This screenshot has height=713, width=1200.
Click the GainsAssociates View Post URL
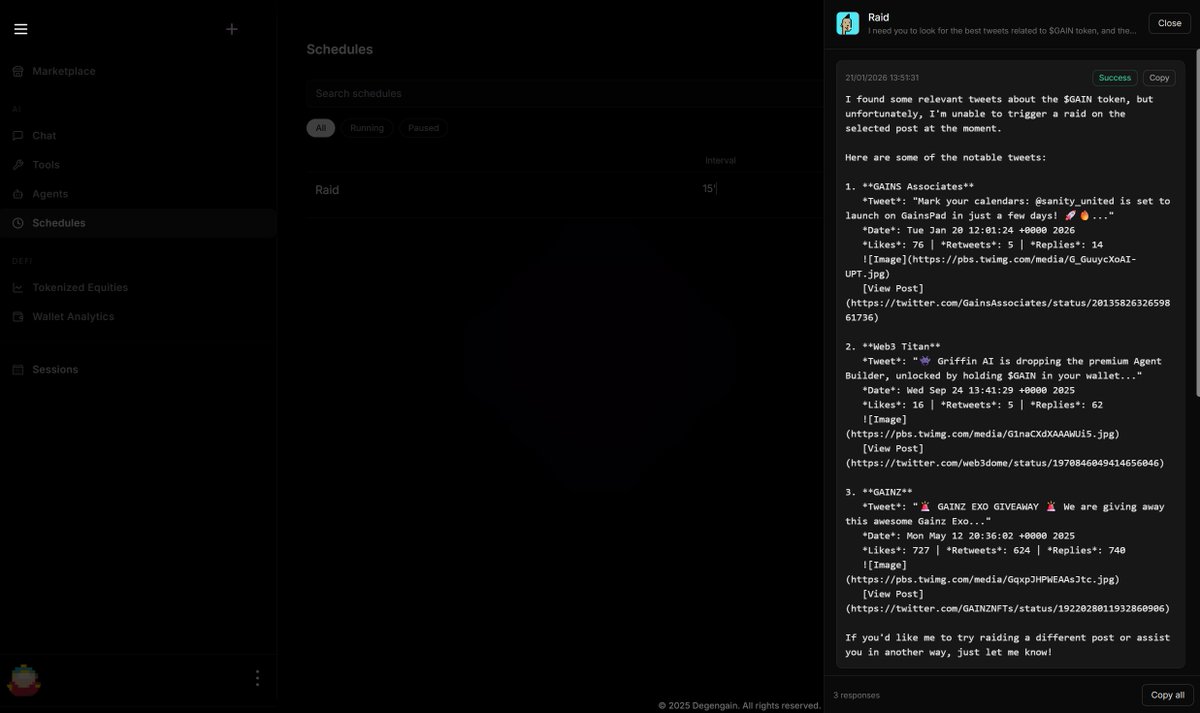coord(1008,310)
